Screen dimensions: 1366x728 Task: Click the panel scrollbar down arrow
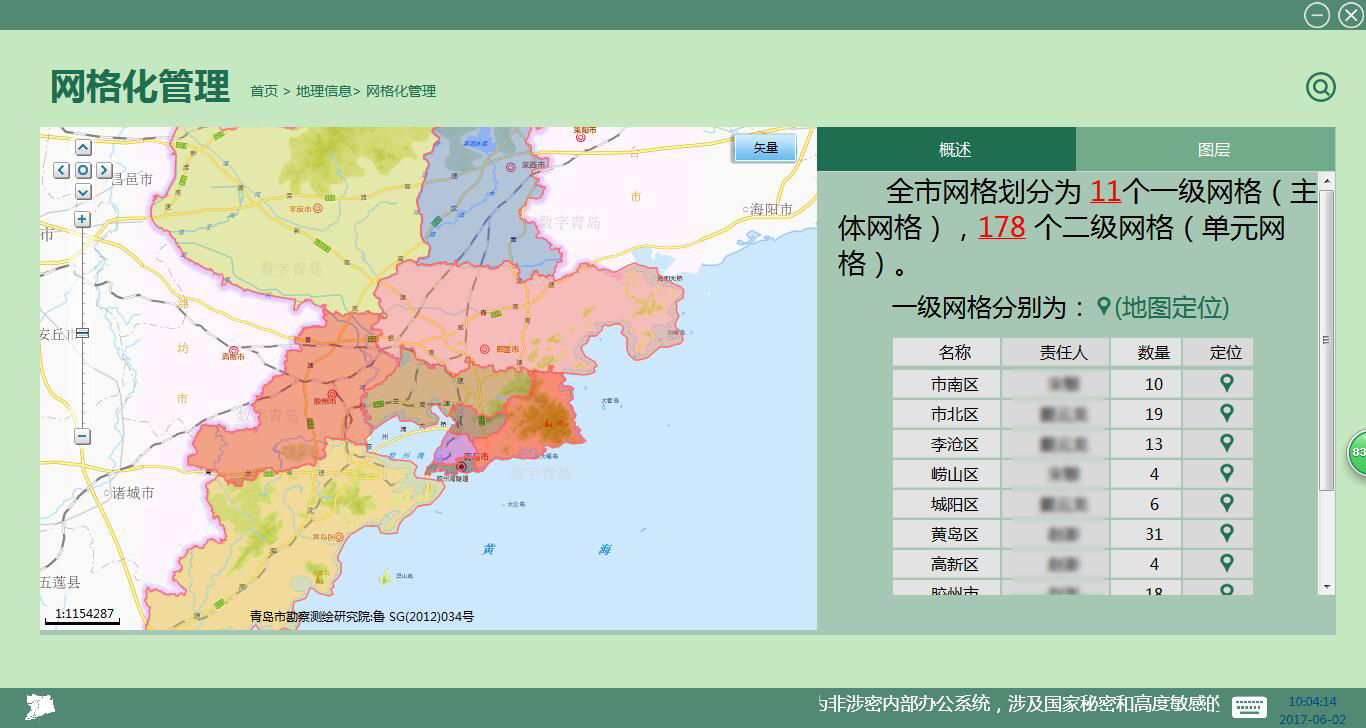coord(1327,587)
